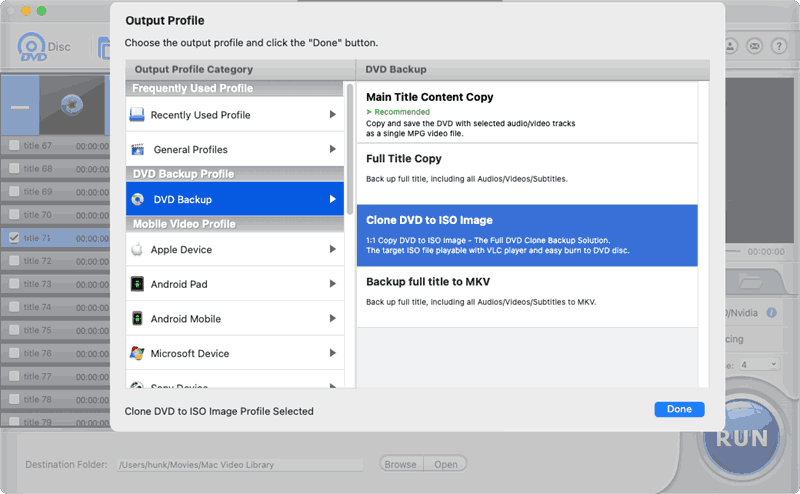Choose Backup full title to MKV profile
This screenshot has width=800, height=494.
[x=527, y=297]
